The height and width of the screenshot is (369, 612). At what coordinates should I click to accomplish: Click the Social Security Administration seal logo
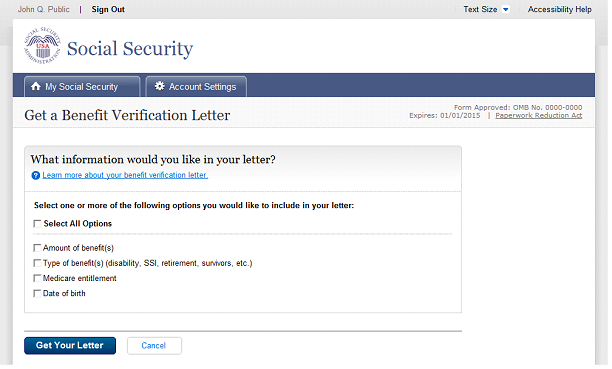(x=43, y=46)
